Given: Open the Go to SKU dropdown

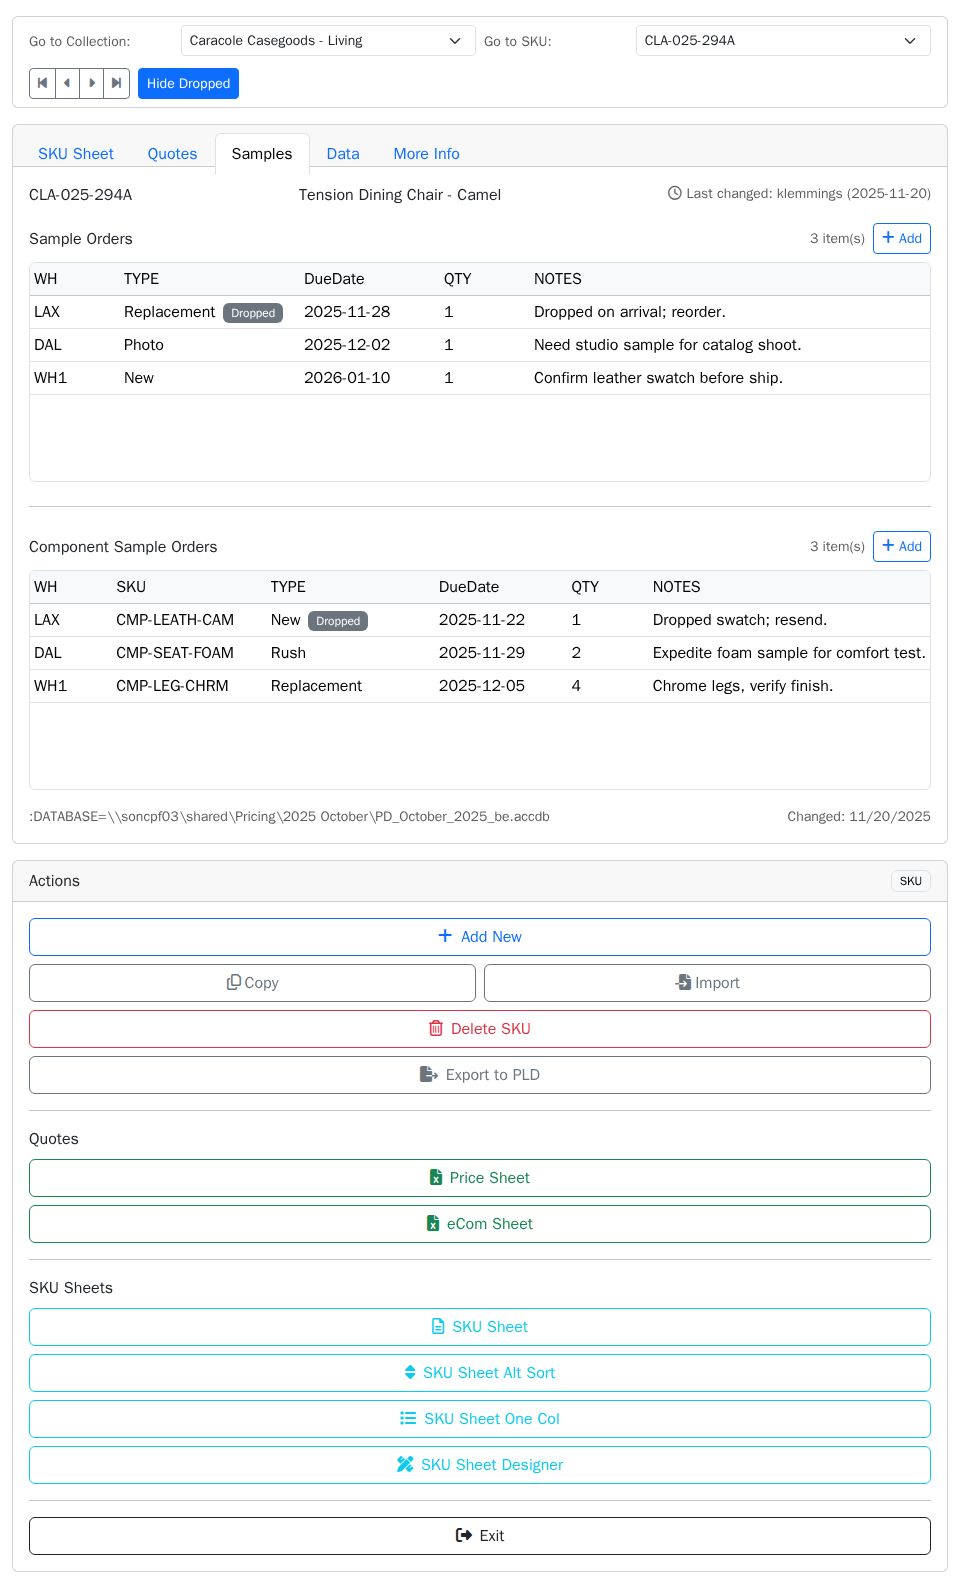Looking at the screenshot, I should (783, 41).
